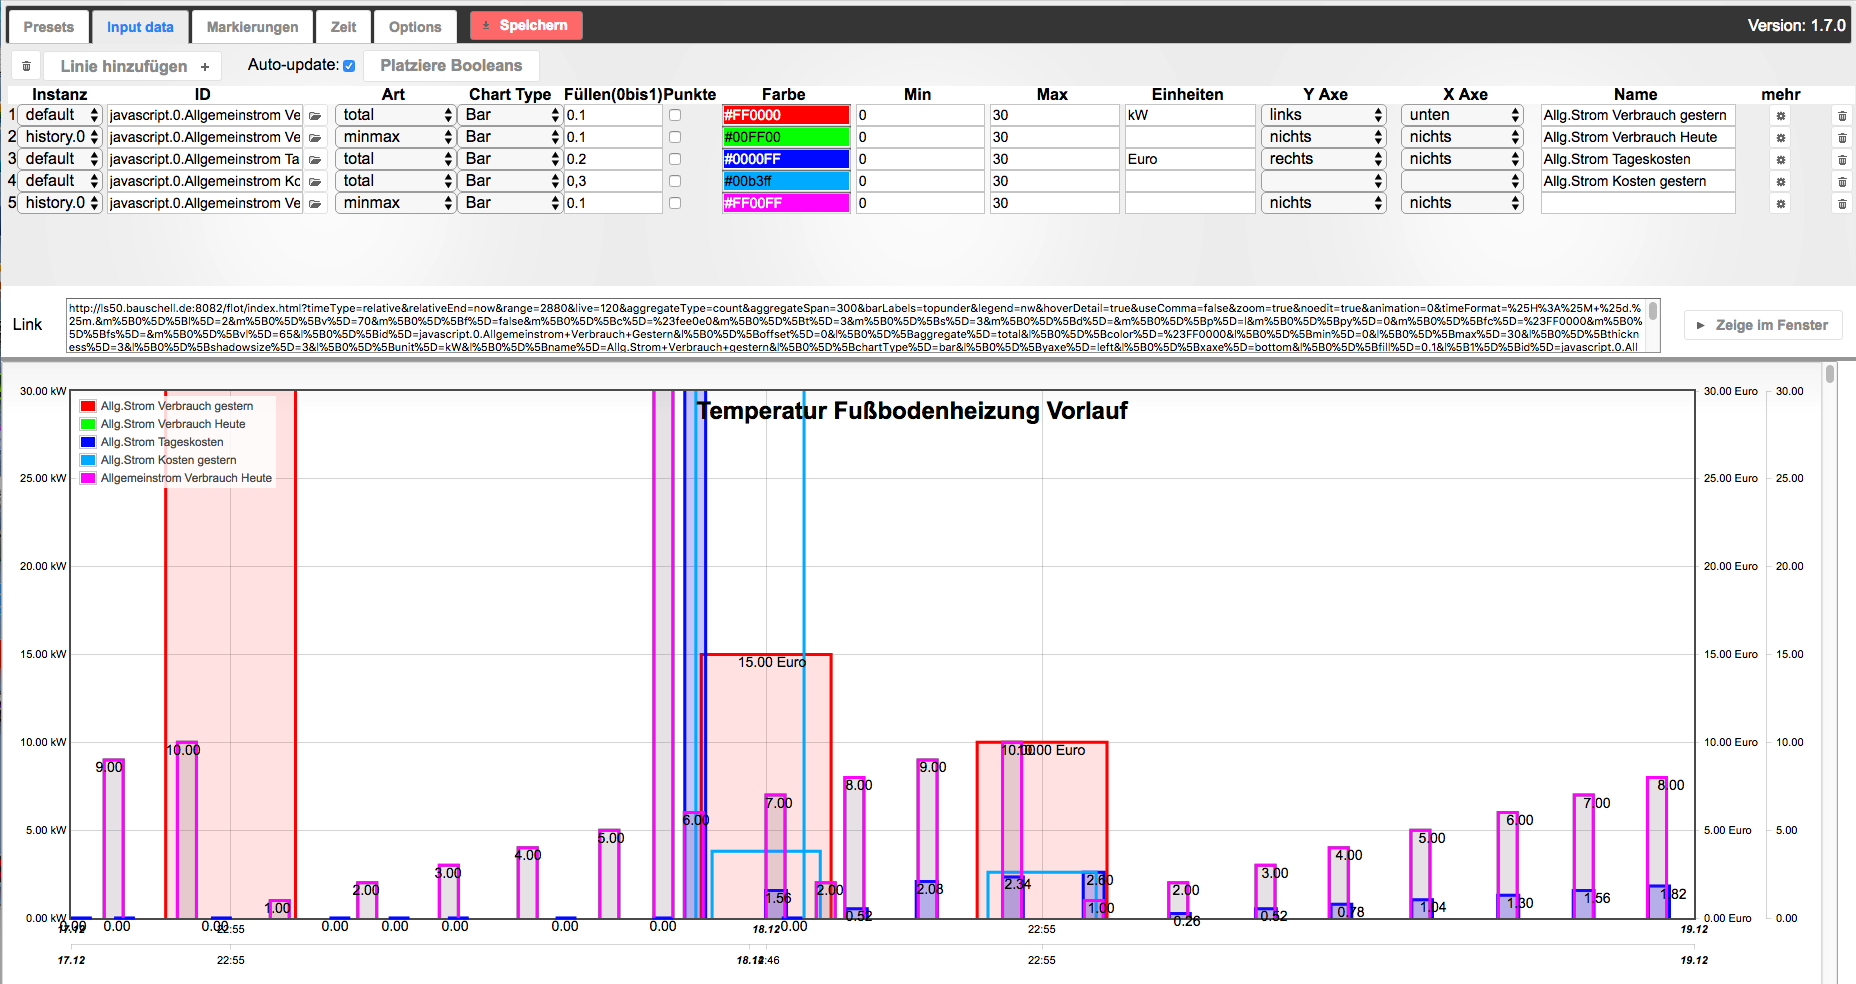Delete the Allg.Strom Verbrauch Heute line
Image resolution: width=1856 pixels, height=984 pixels.
click(1842, 138)
